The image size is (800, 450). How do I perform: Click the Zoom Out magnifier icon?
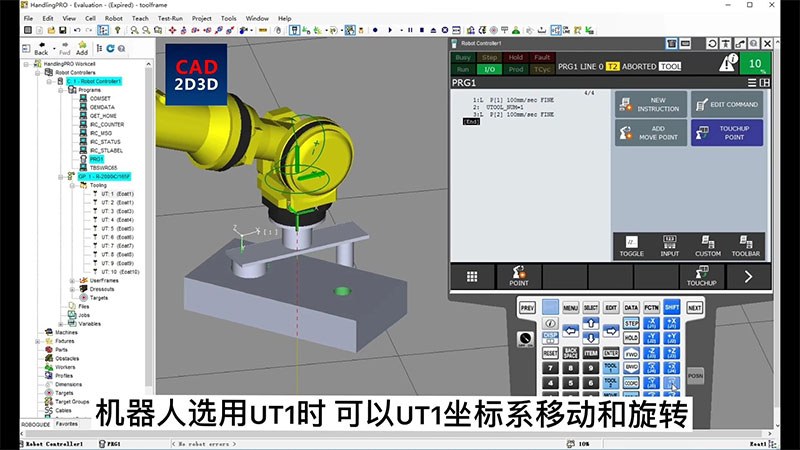146,31
